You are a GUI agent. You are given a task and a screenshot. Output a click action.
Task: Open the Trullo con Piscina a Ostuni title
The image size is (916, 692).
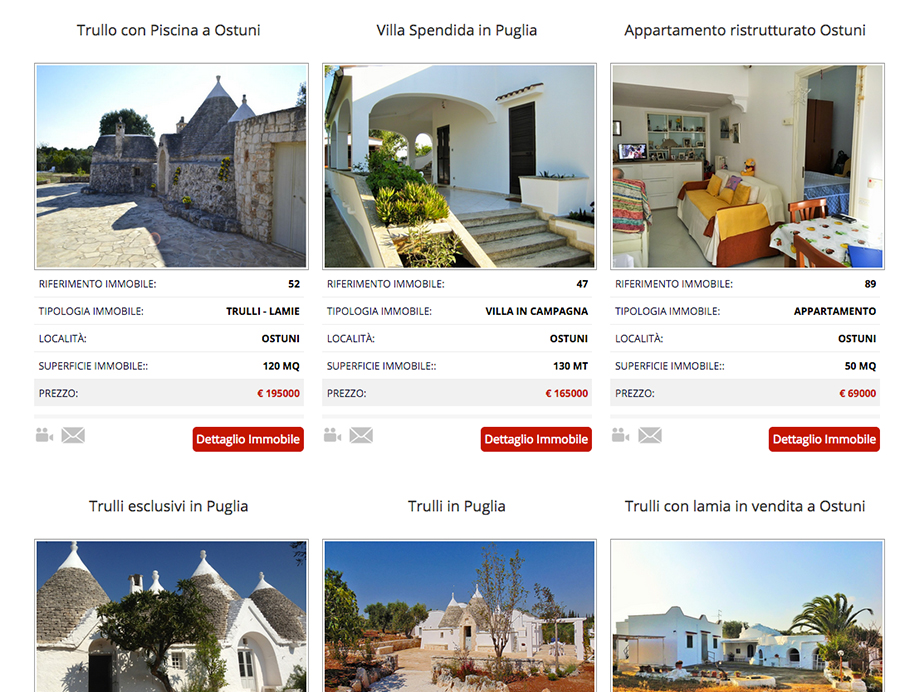[169, 30]
